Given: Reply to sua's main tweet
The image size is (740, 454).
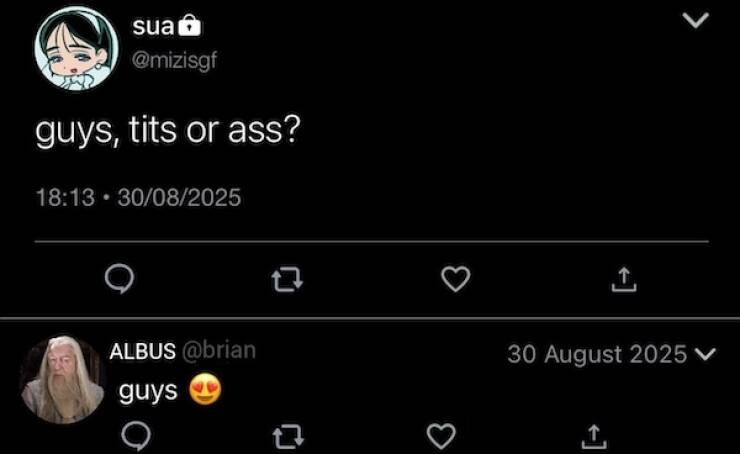Looking at the screenshot, I should tap(120, 282).
